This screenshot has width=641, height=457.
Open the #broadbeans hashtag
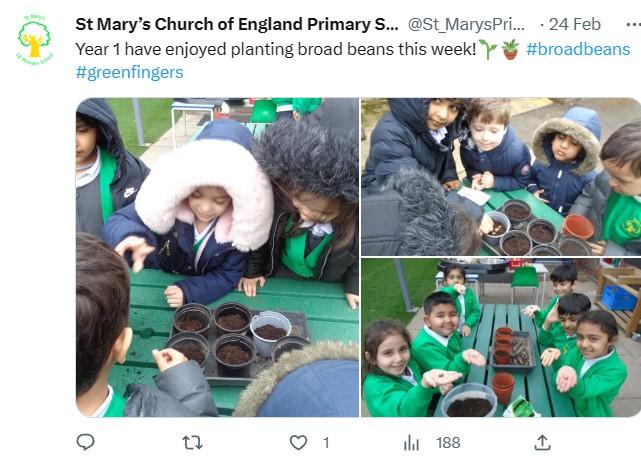tap(578, 50)
